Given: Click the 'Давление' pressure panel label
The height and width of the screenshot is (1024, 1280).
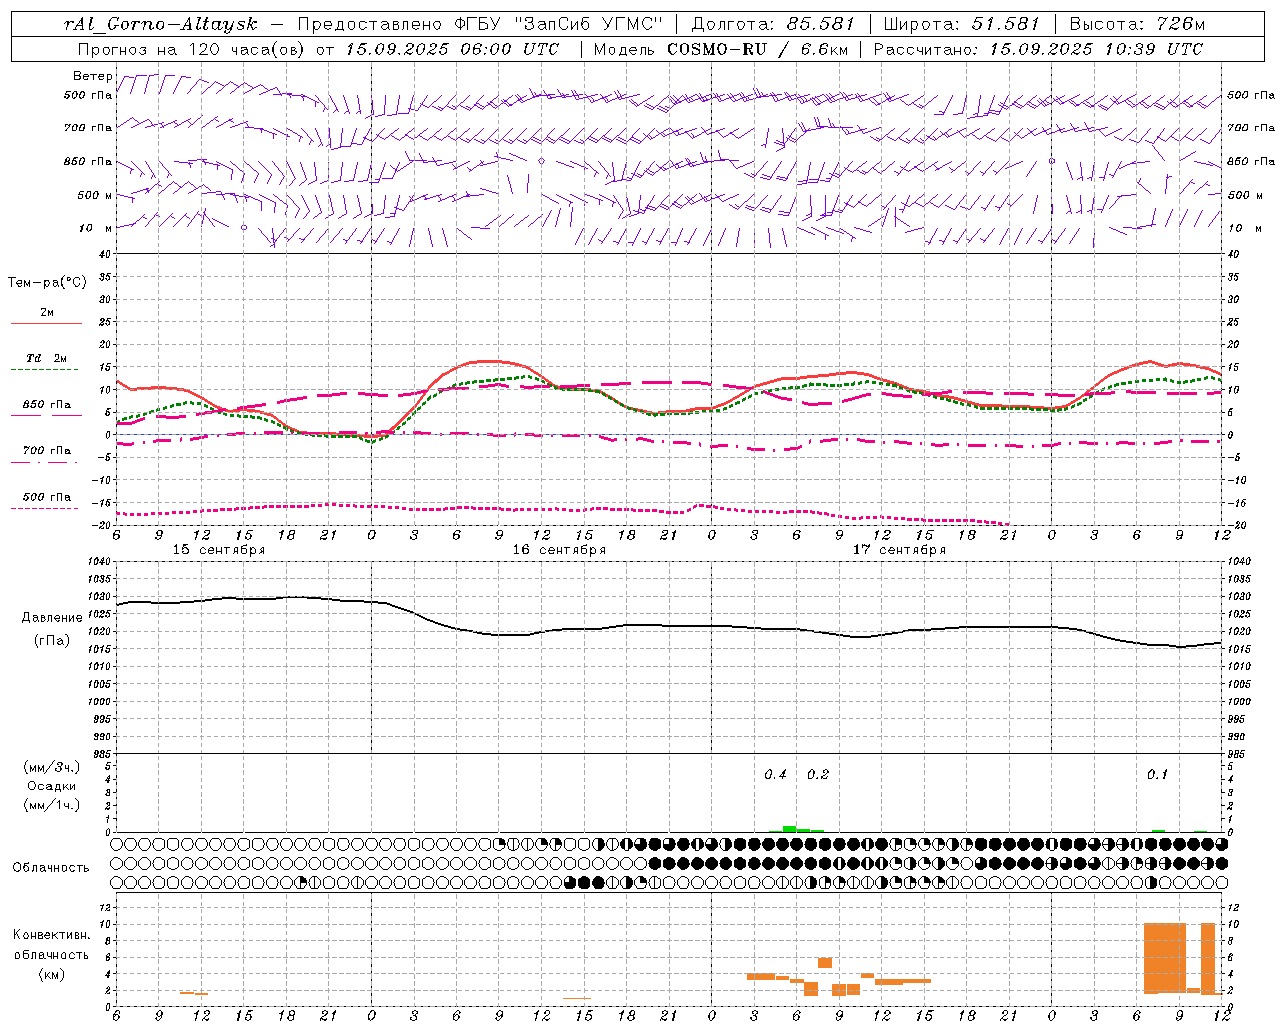Looking at the screenshot, I should point(52,618).
